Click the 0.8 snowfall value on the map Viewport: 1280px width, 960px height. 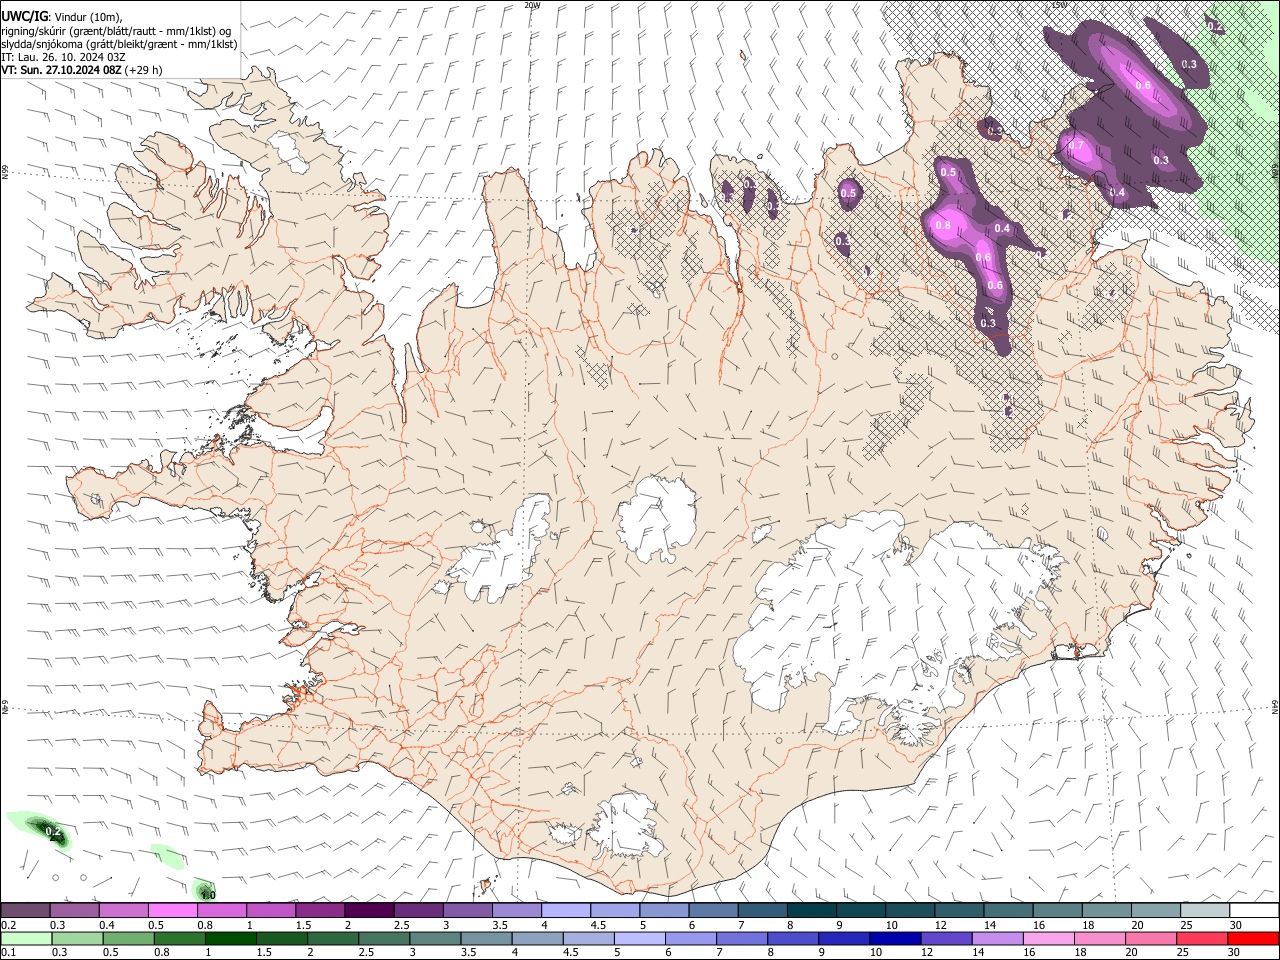coord(942,226)
